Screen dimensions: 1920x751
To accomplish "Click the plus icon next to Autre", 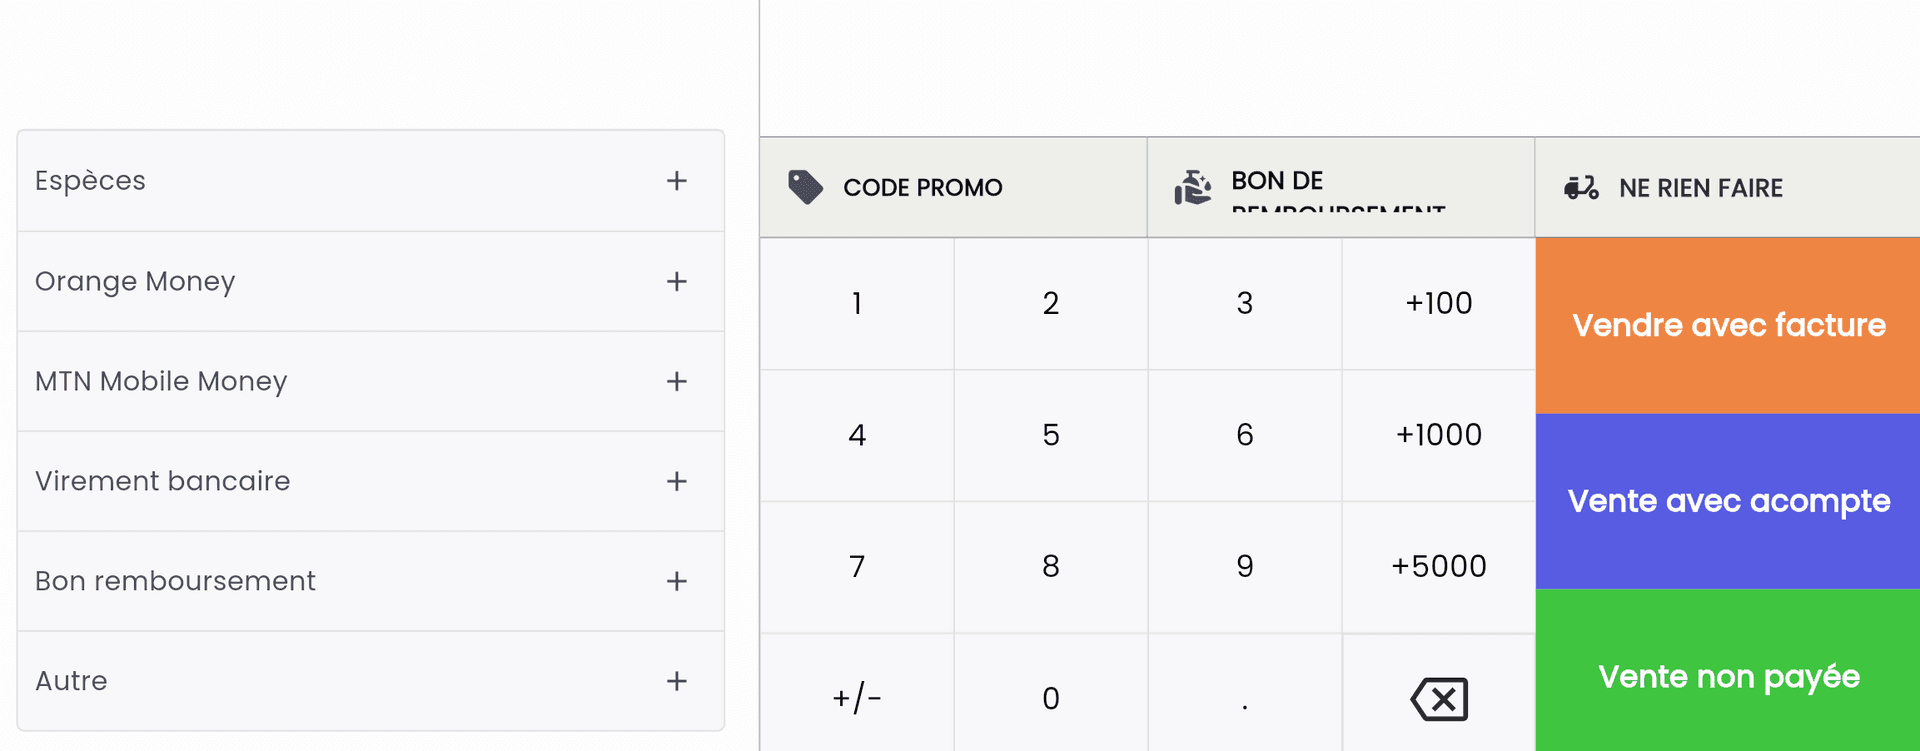I will (677, 681).
